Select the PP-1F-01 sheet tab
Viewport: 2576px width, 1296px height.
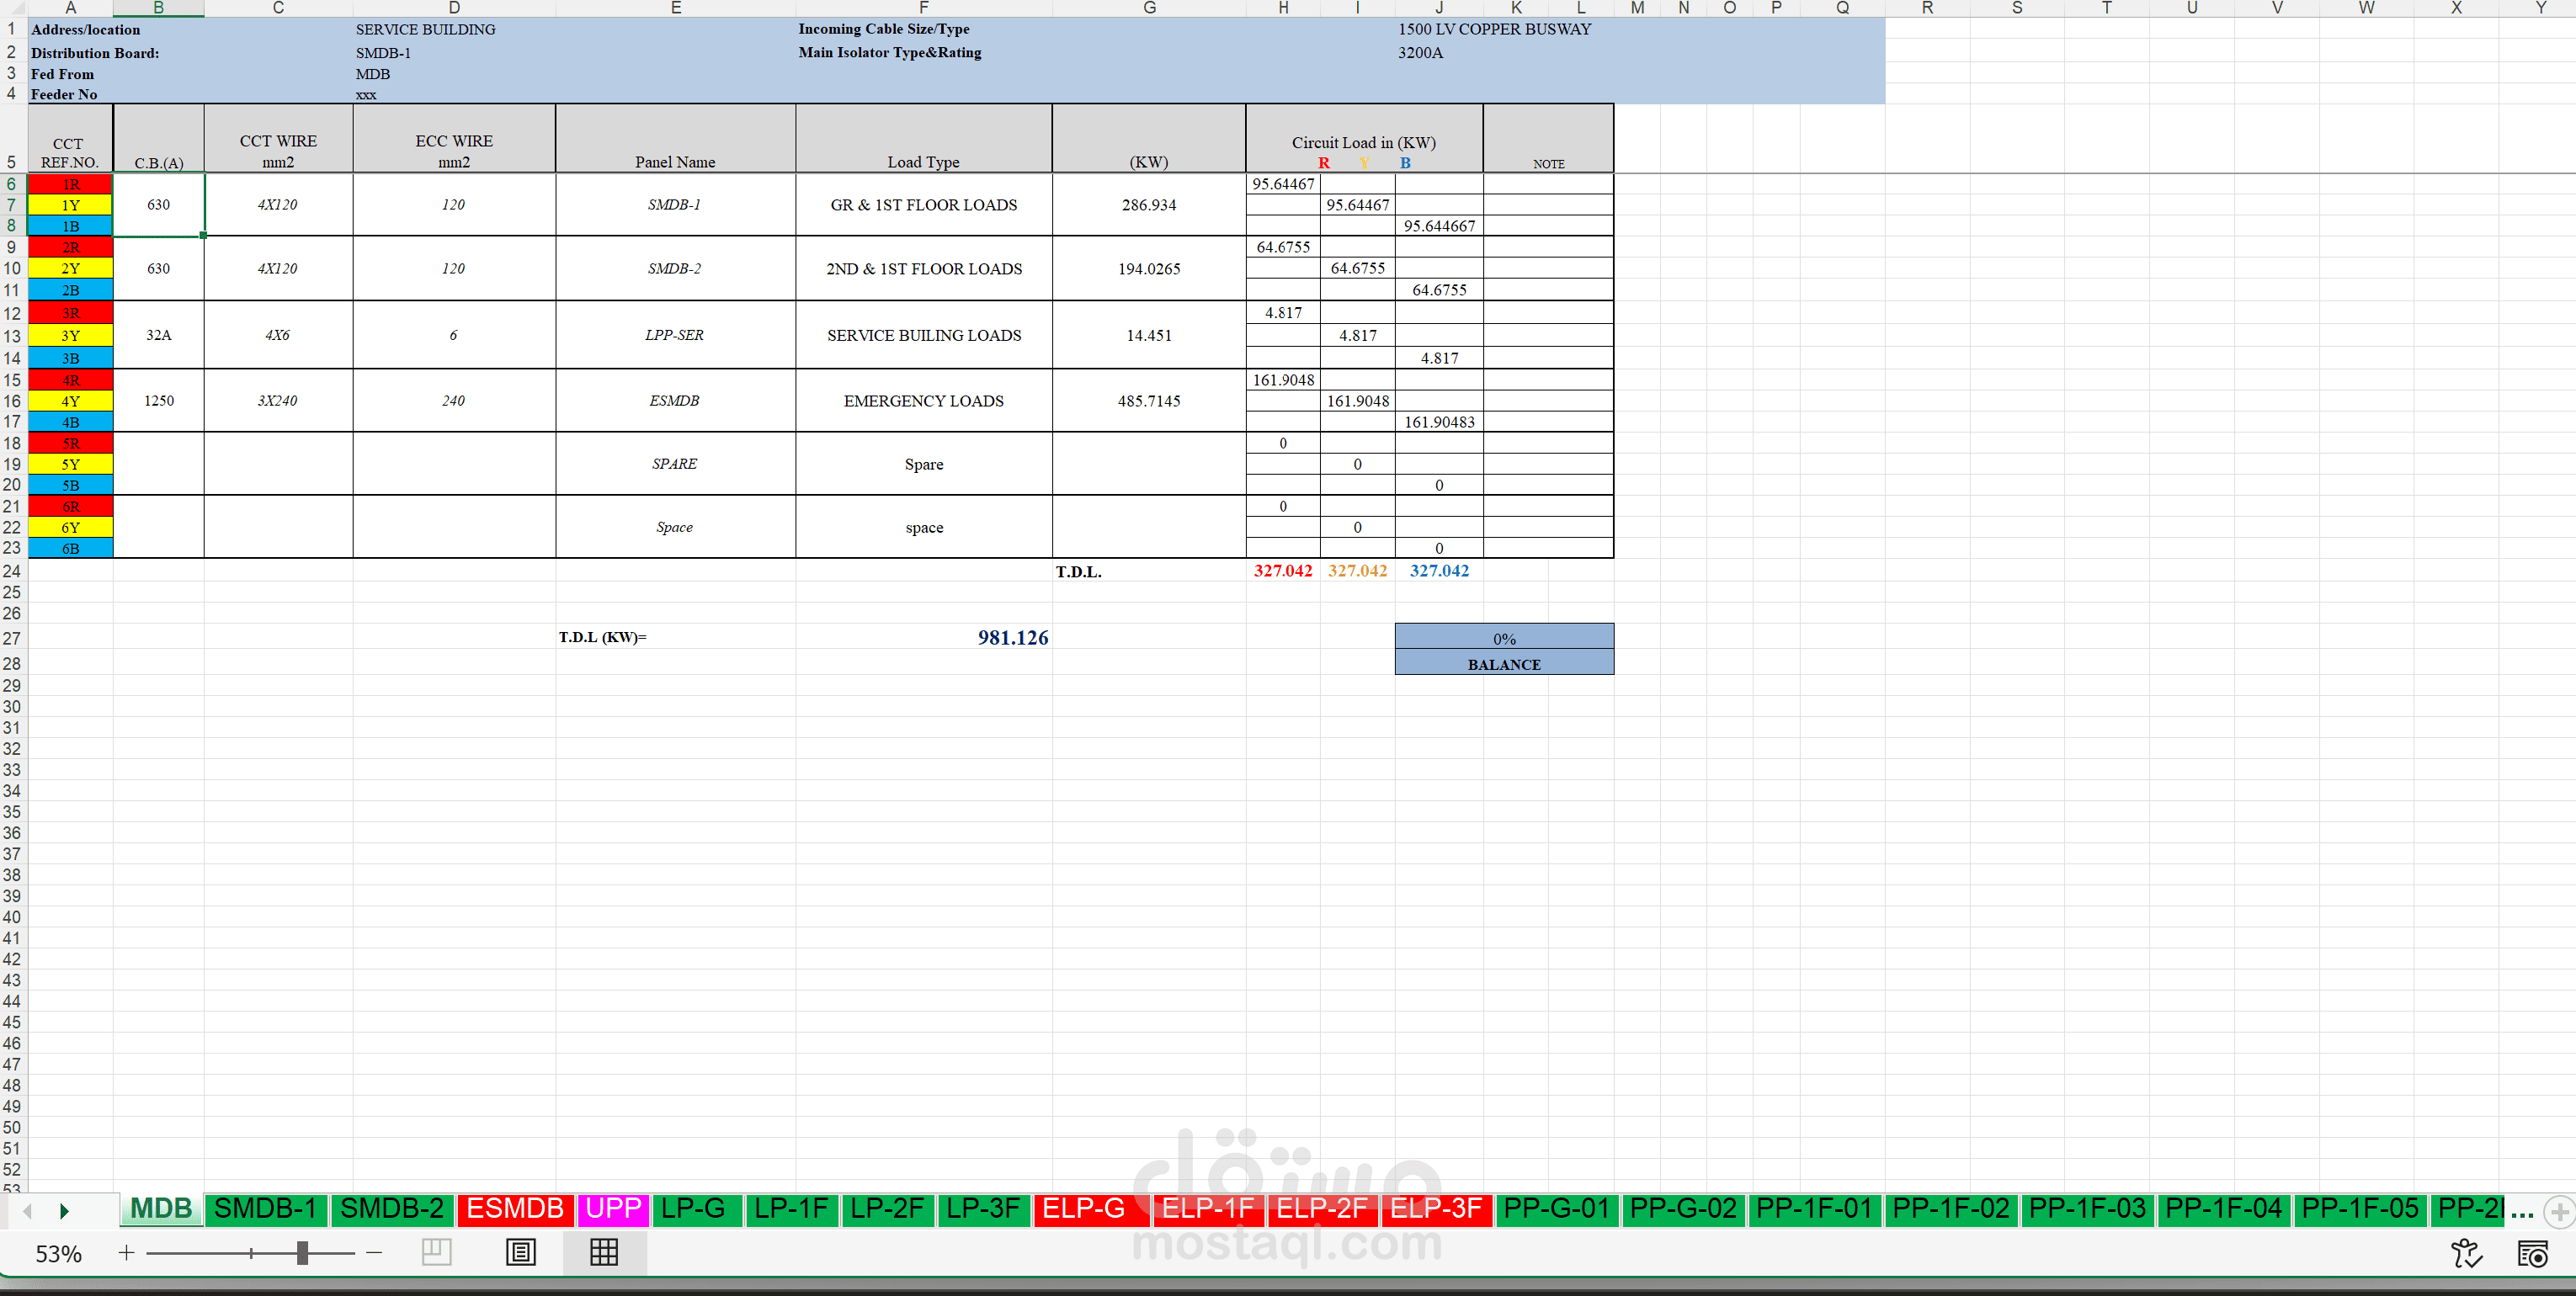coord(1814,1209)
